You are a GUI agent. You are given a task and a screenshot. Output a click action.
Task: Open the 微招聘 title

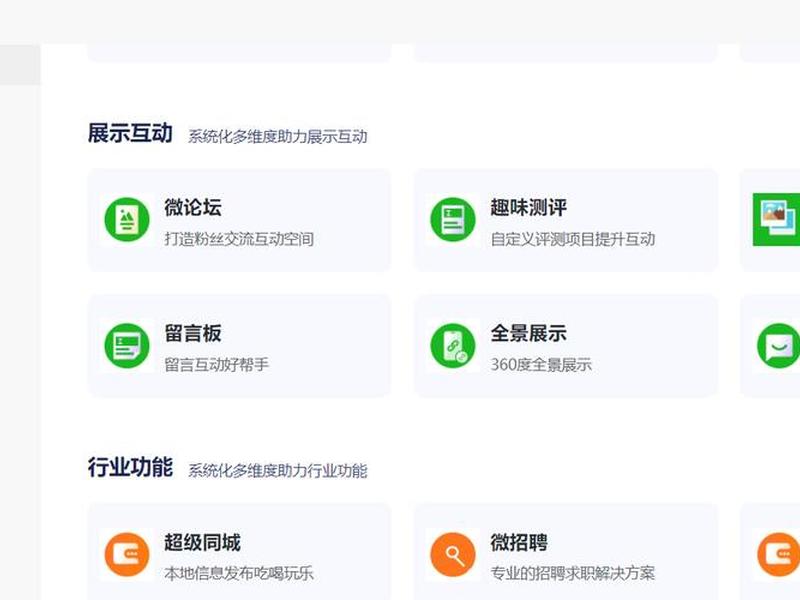(x=519, y=542)
